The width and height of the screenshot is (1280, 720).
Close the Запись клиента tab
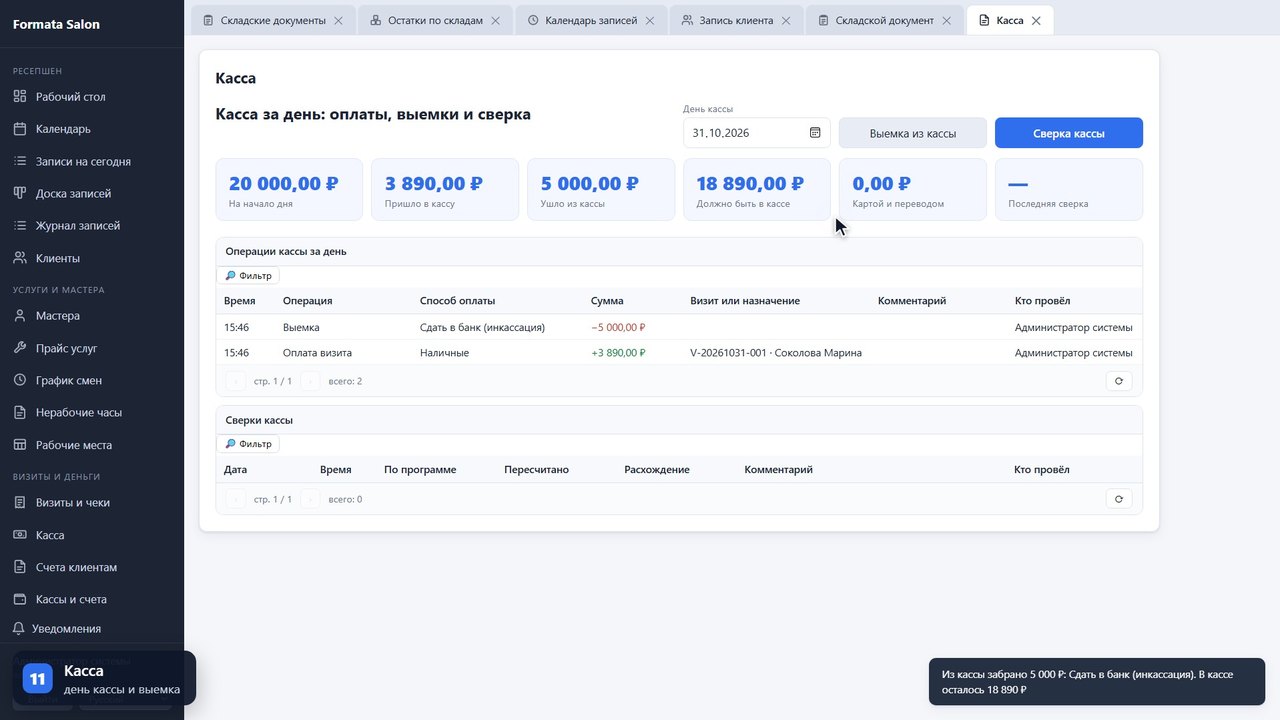786,20
